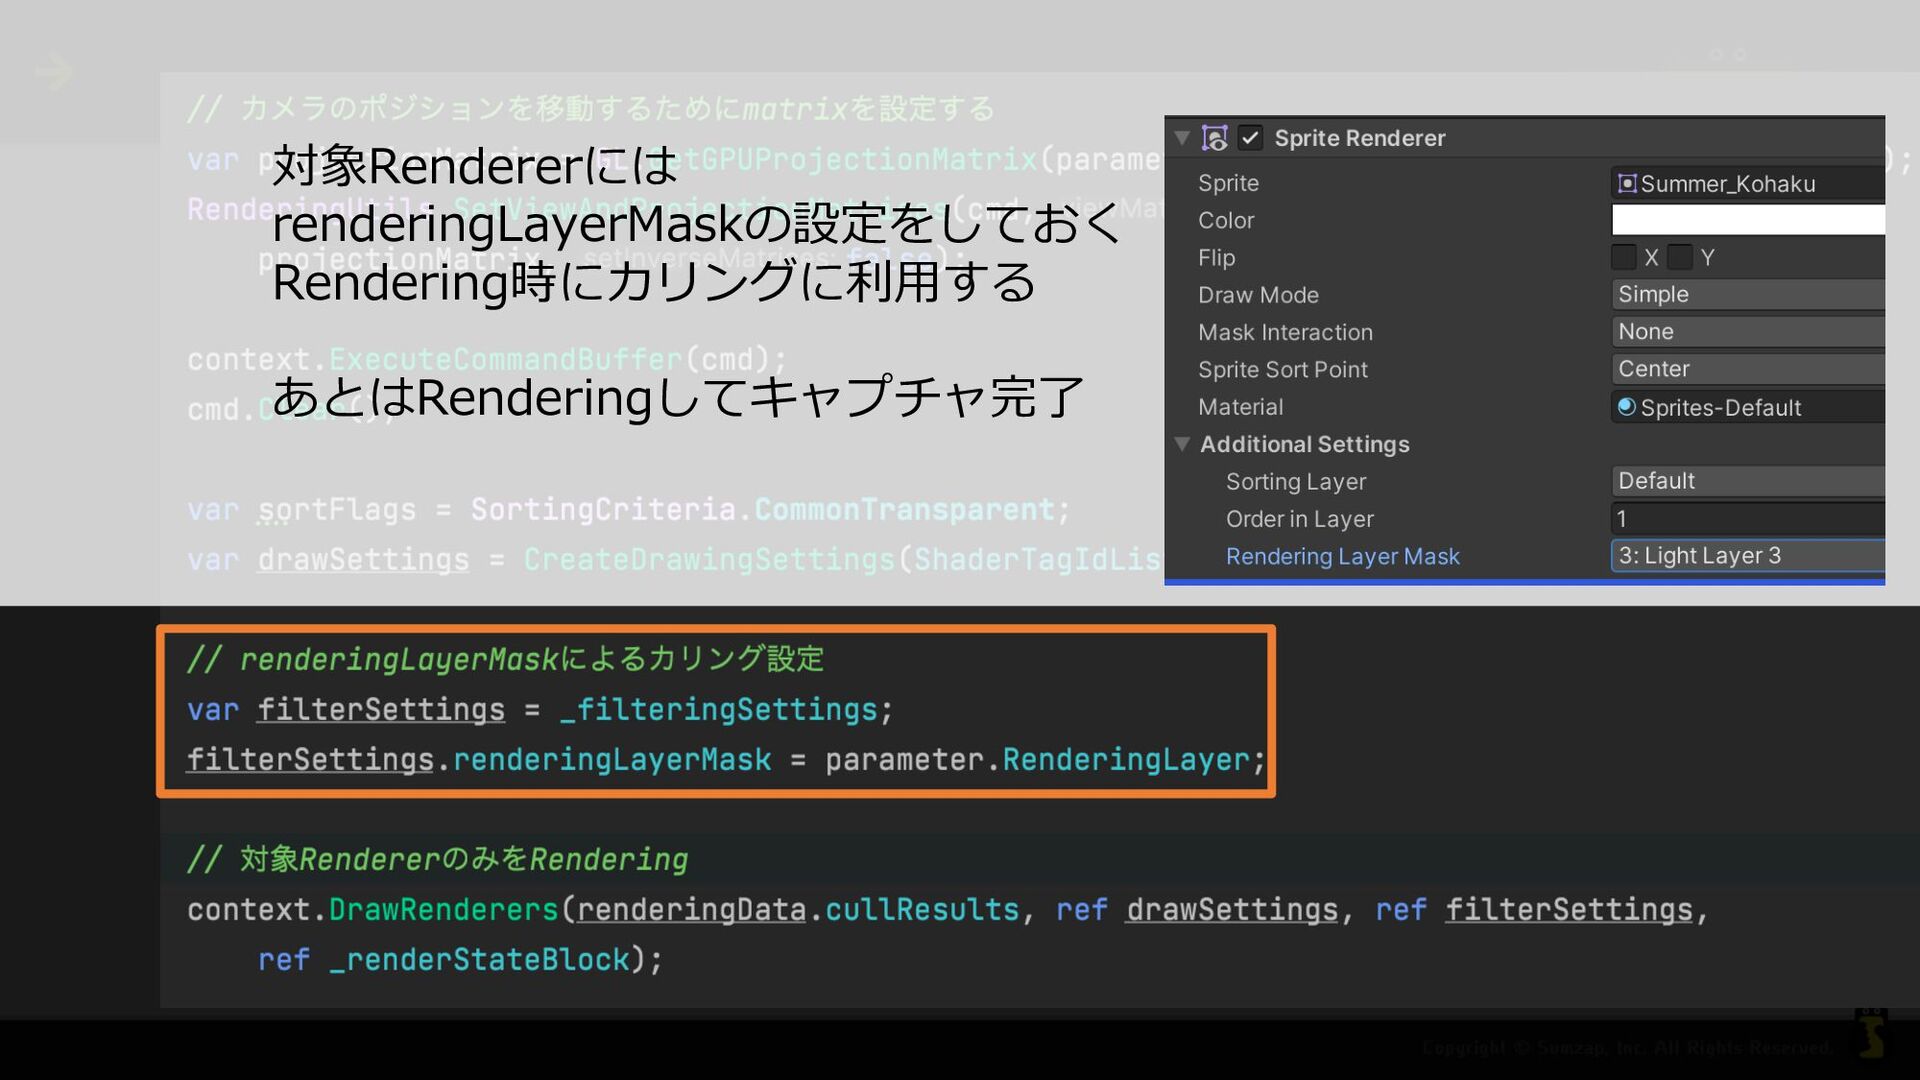Click the Draw Mode label
The image size is (1920, 1080).
(x=1258, y=295)
